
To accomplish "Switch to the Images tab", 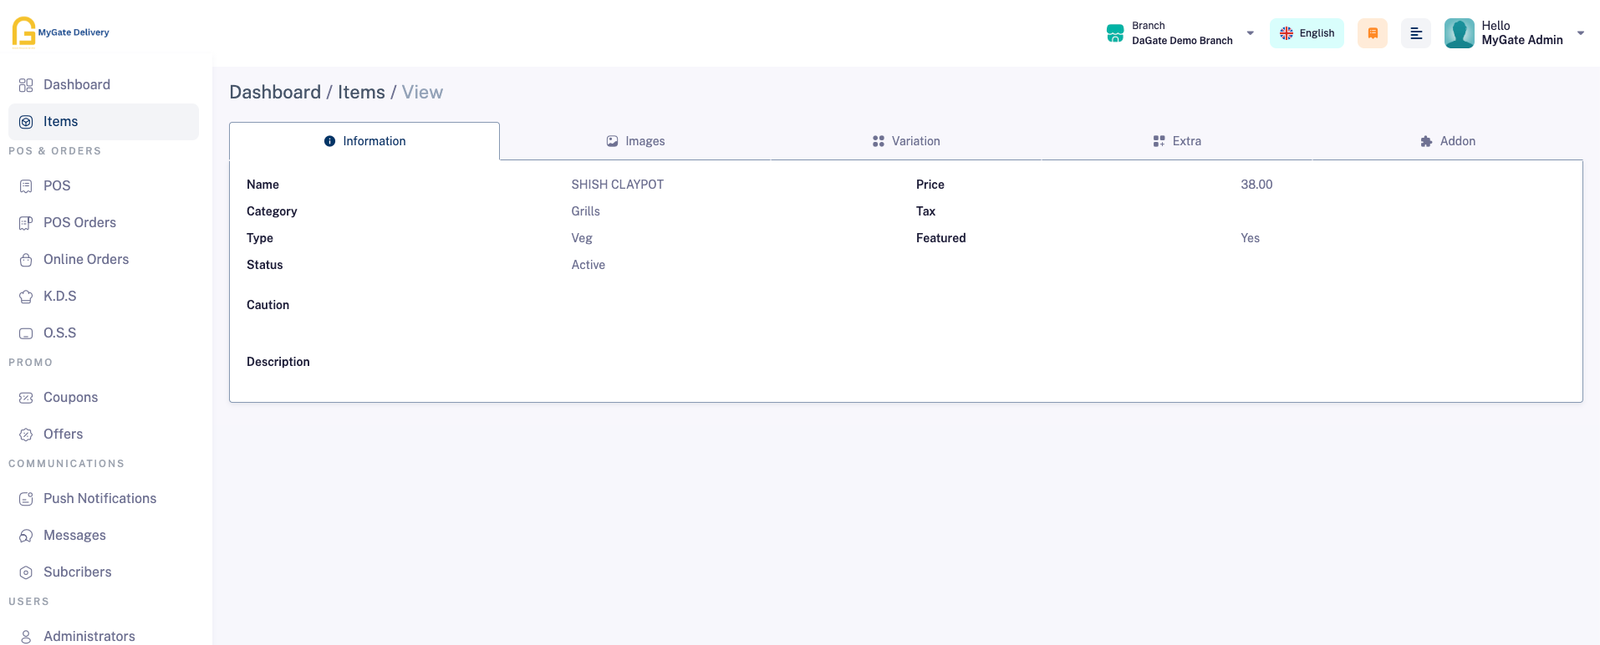I will [x=635, y=141].
